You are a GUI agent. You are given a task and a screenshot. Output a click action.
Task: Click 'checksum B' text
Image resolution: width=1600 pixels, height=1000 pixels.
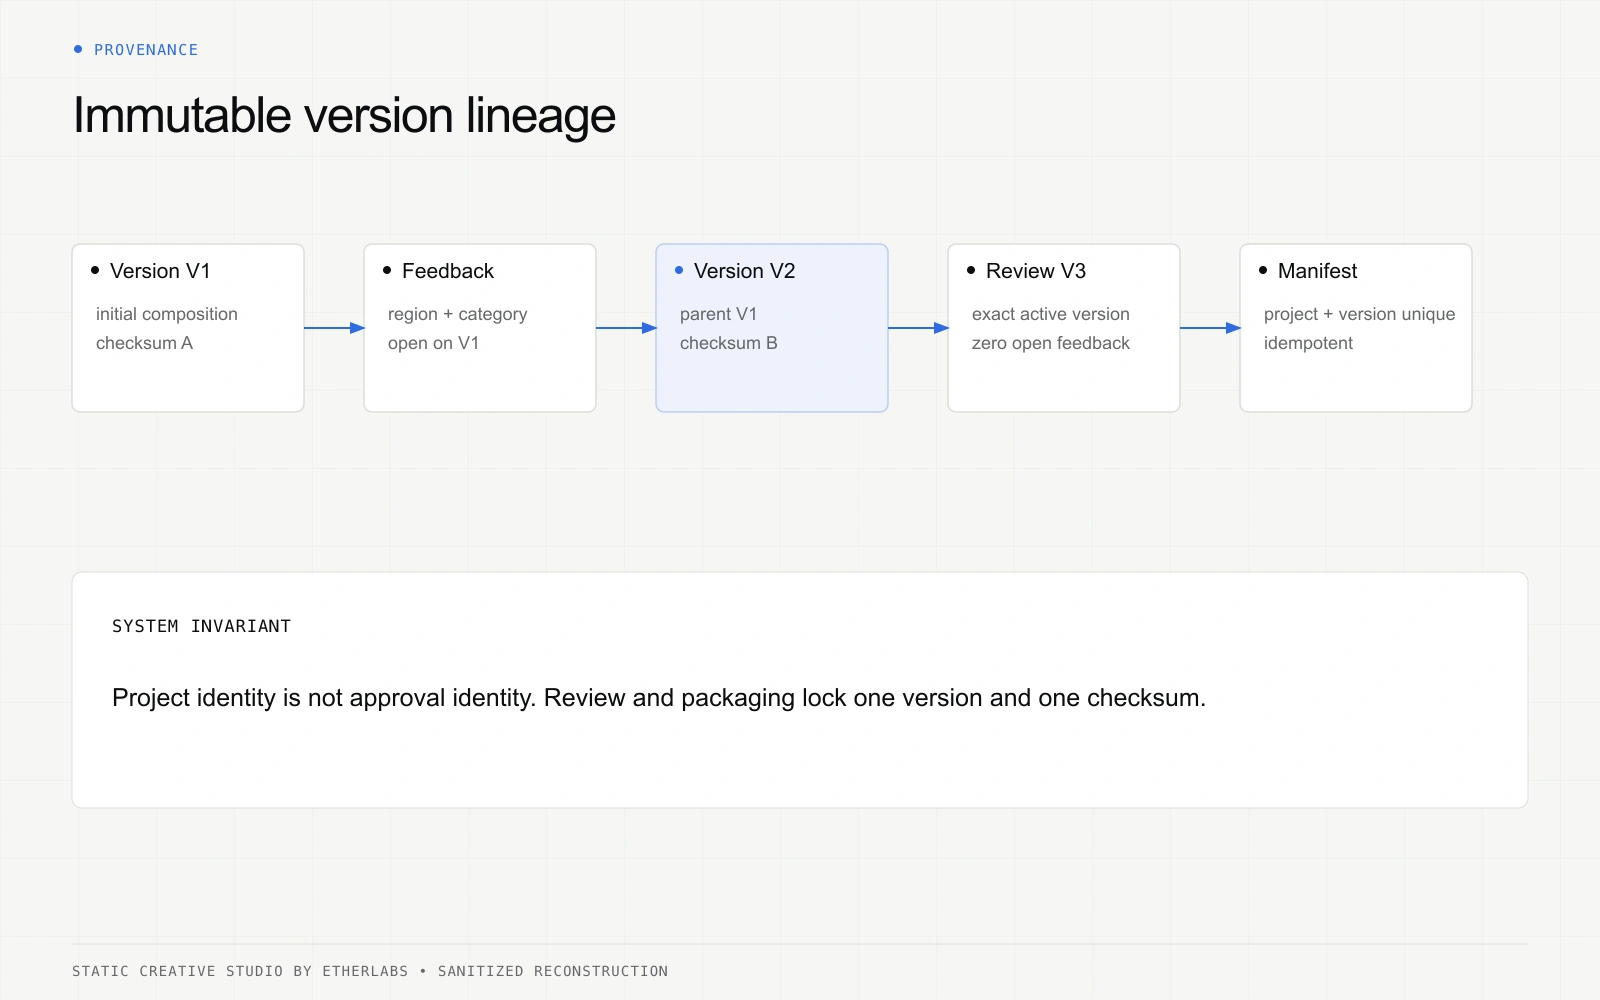[x=728, y=343]
